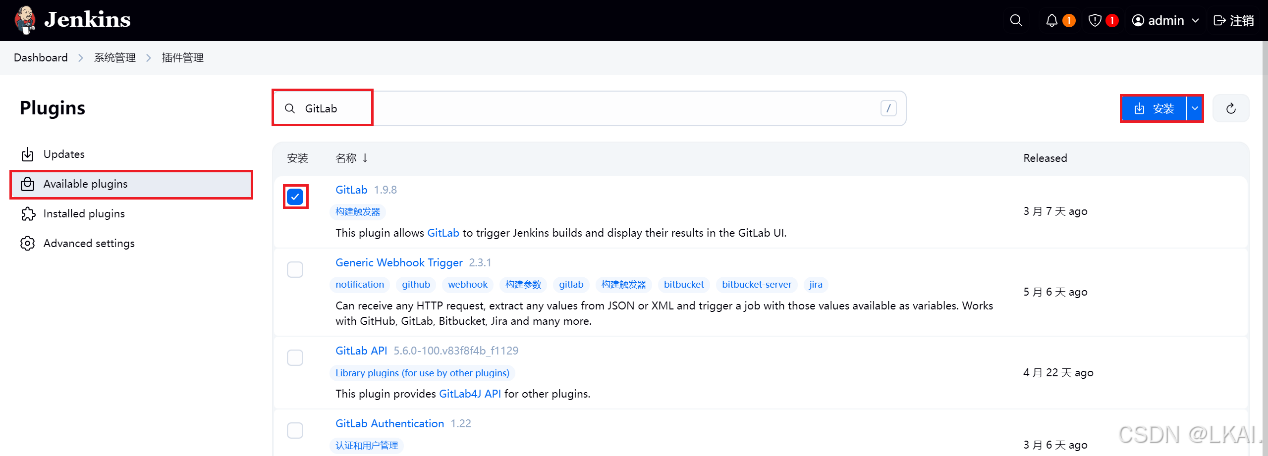Image resolution: width=1268 pixels, height=456 pixels.
Task: Select Available plugins in the sidebar
Action: coord(131,184)
